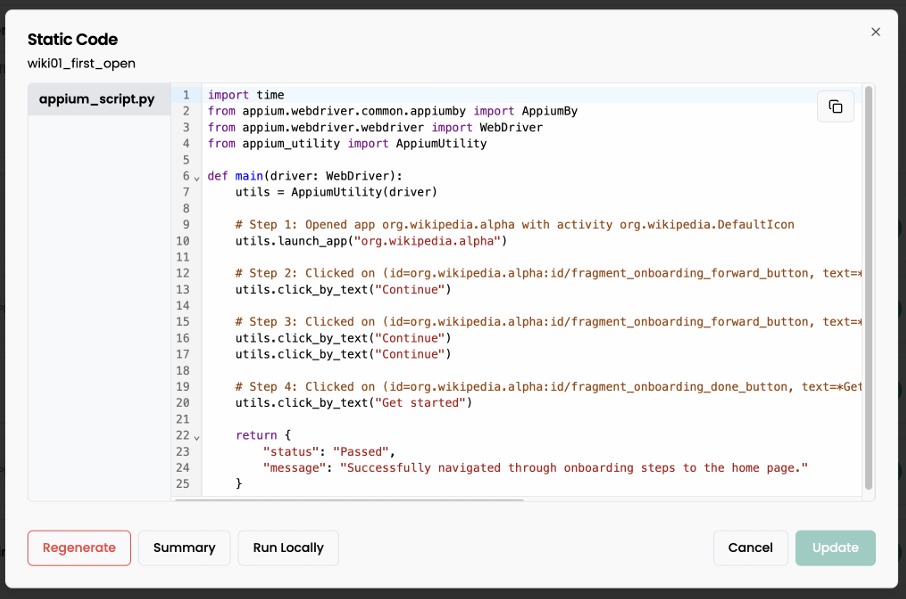Click the copy code icon

coord(836,106)
